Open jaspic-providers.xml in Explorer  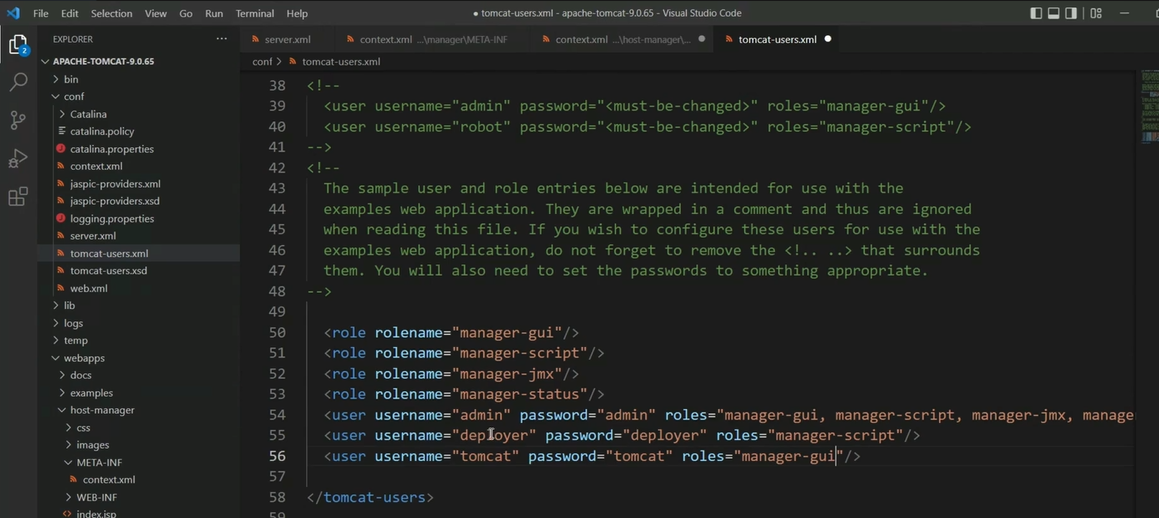[x=115, y=183]
